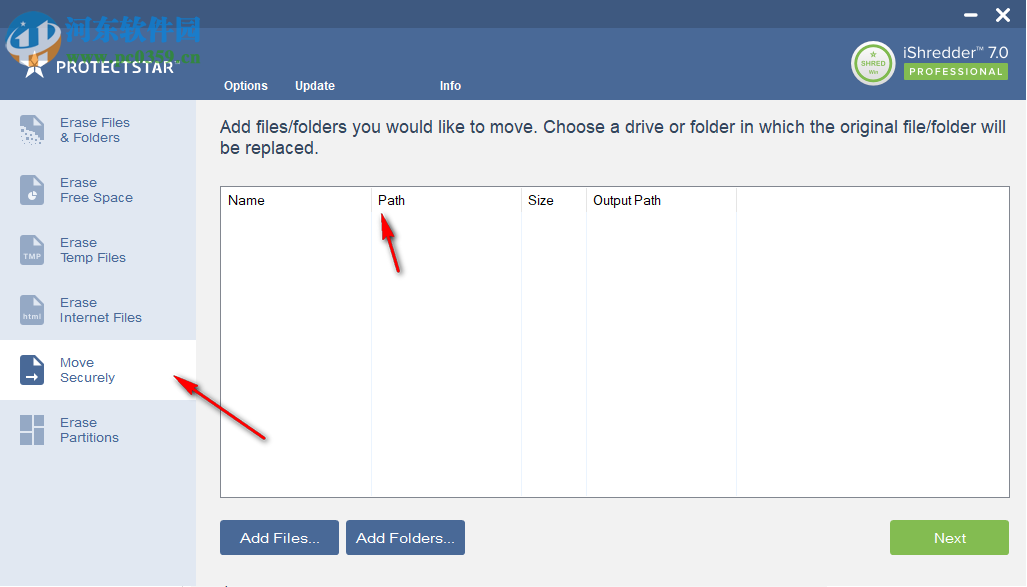Click the Size column header
The height and width of the screenshot is (587, 1027).
click(540, 201)
